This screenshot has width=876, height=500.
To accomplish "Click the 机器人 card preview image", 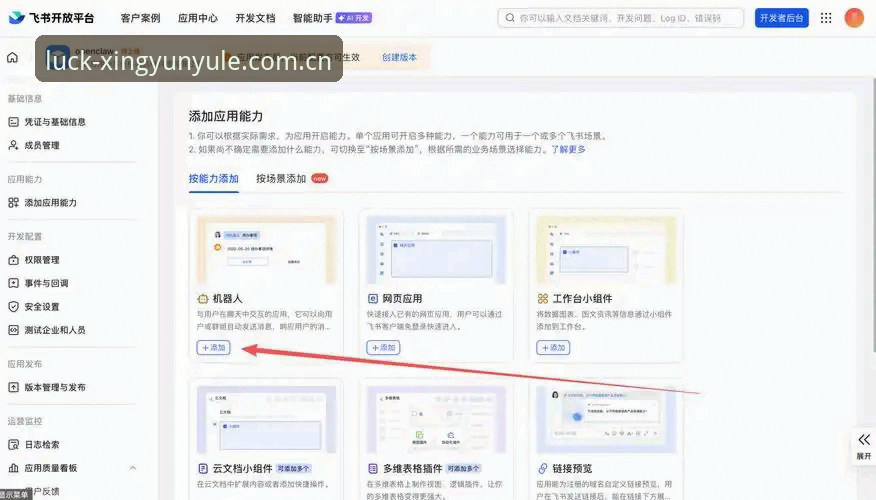I will (266, 250).
